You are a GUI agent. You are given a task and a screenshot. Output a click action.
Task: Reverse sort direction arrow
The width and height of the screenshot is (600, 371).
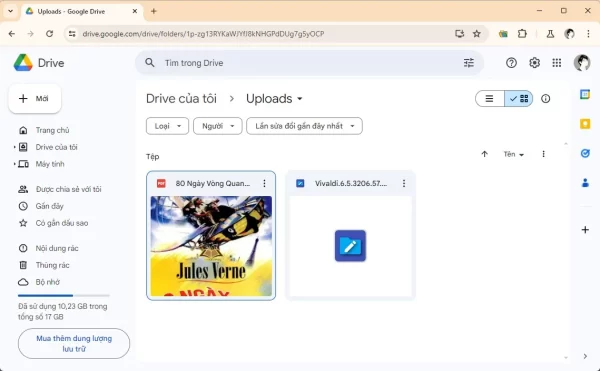484,154
